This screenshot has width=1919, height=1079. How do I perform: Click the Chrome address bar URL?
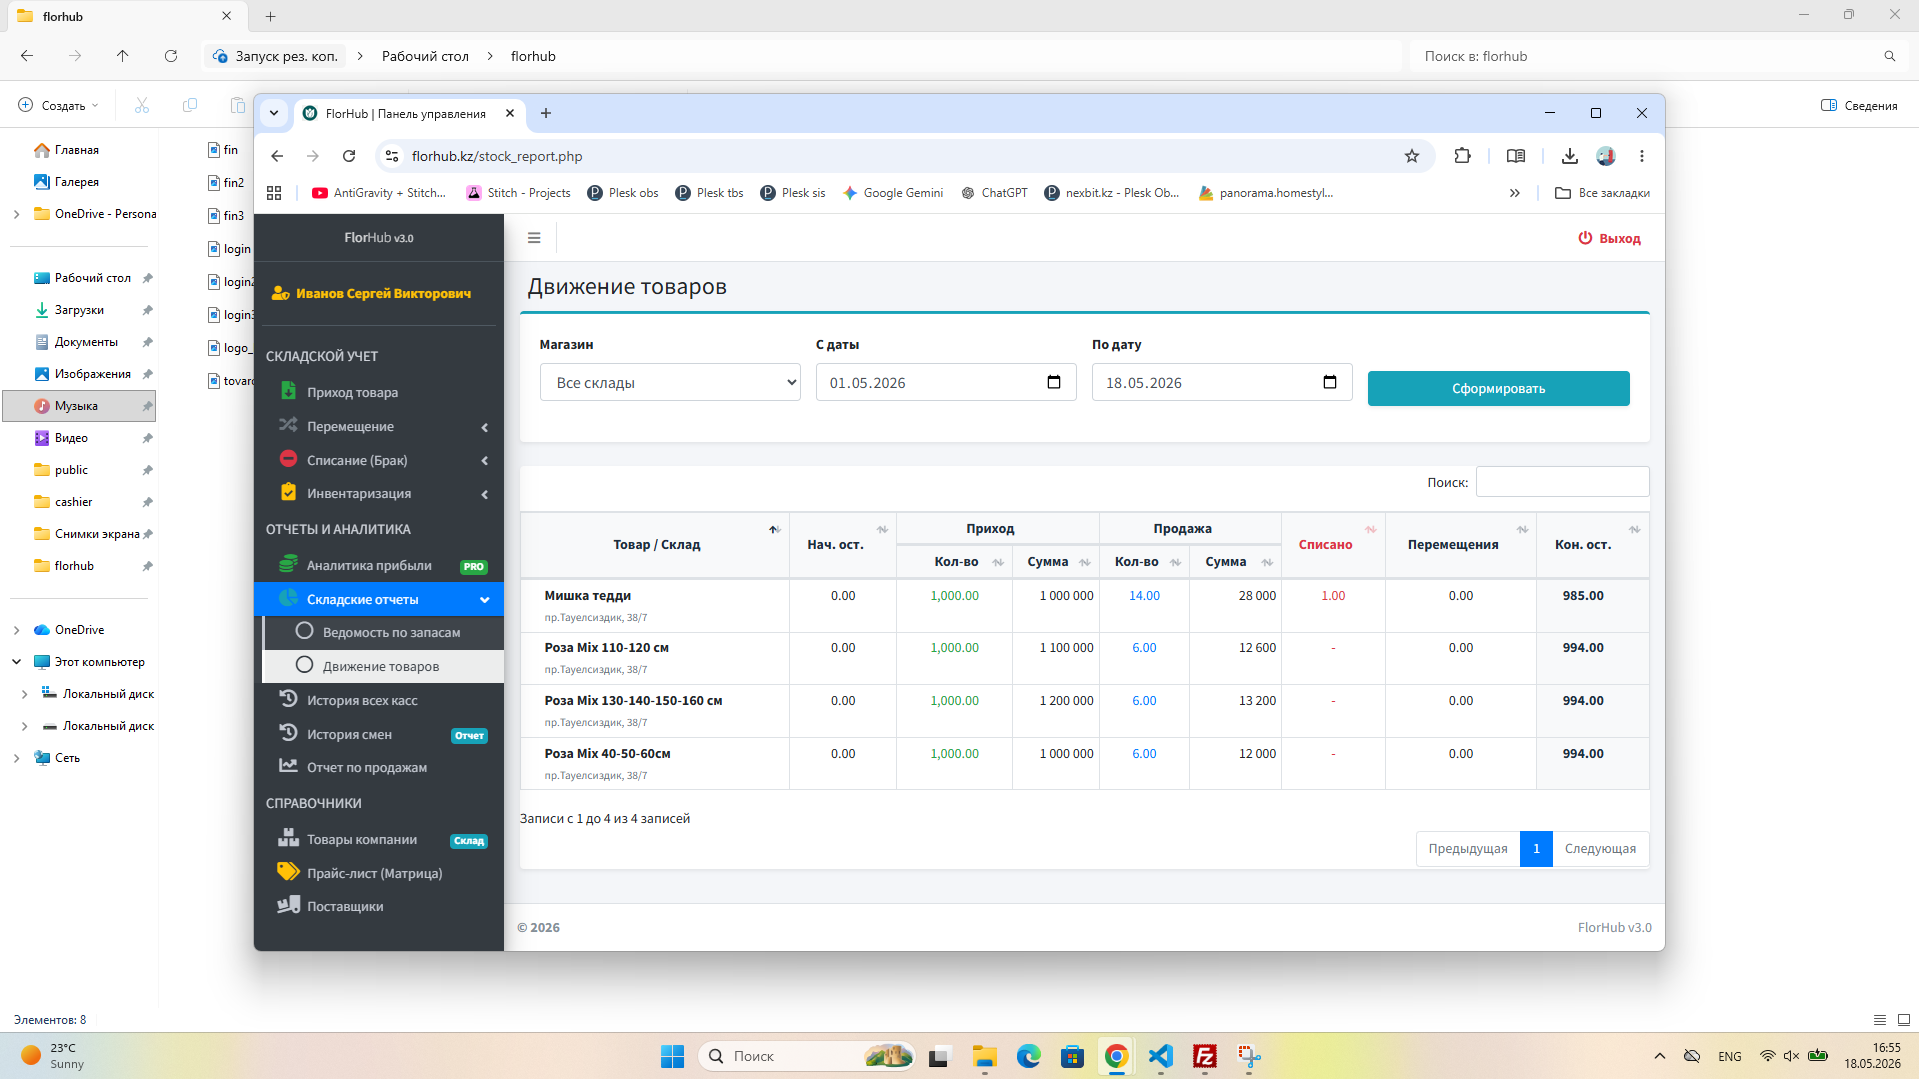click(x=497, y=156)
